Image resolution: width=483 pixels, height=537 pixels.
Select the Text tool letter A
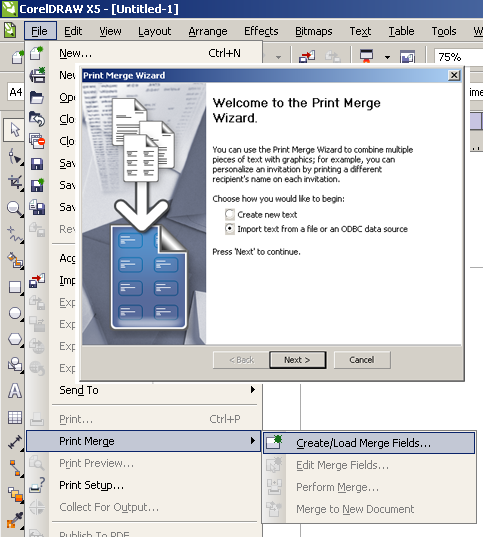tap(14, 391)
